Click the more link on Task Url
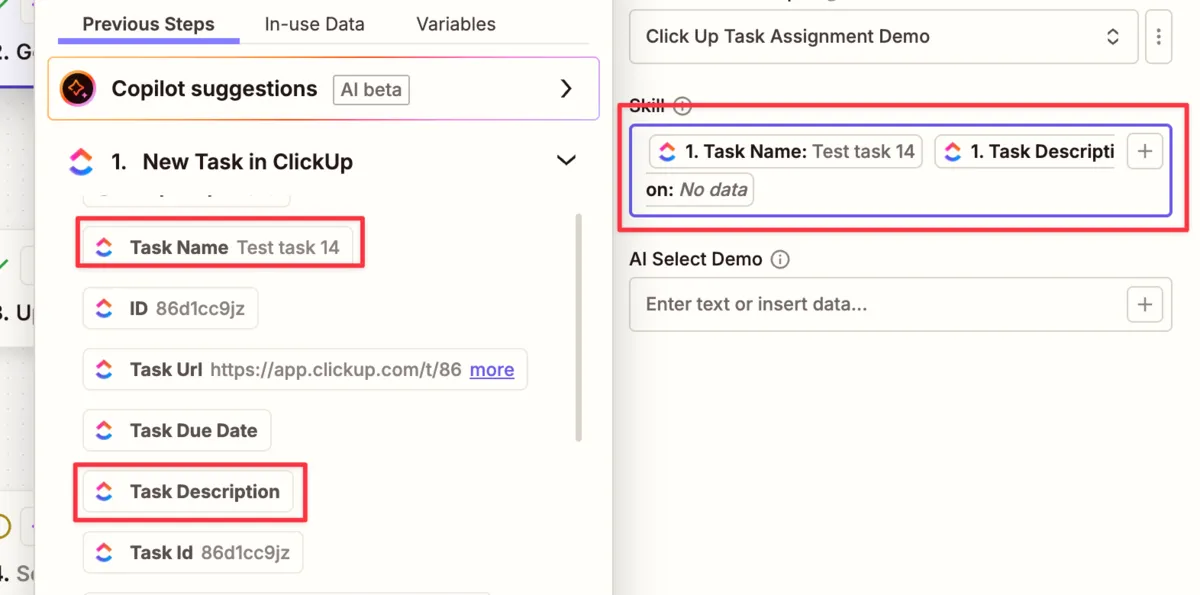Image resolution: width=1200 pixels, height=595 pixels. (491, 369)
